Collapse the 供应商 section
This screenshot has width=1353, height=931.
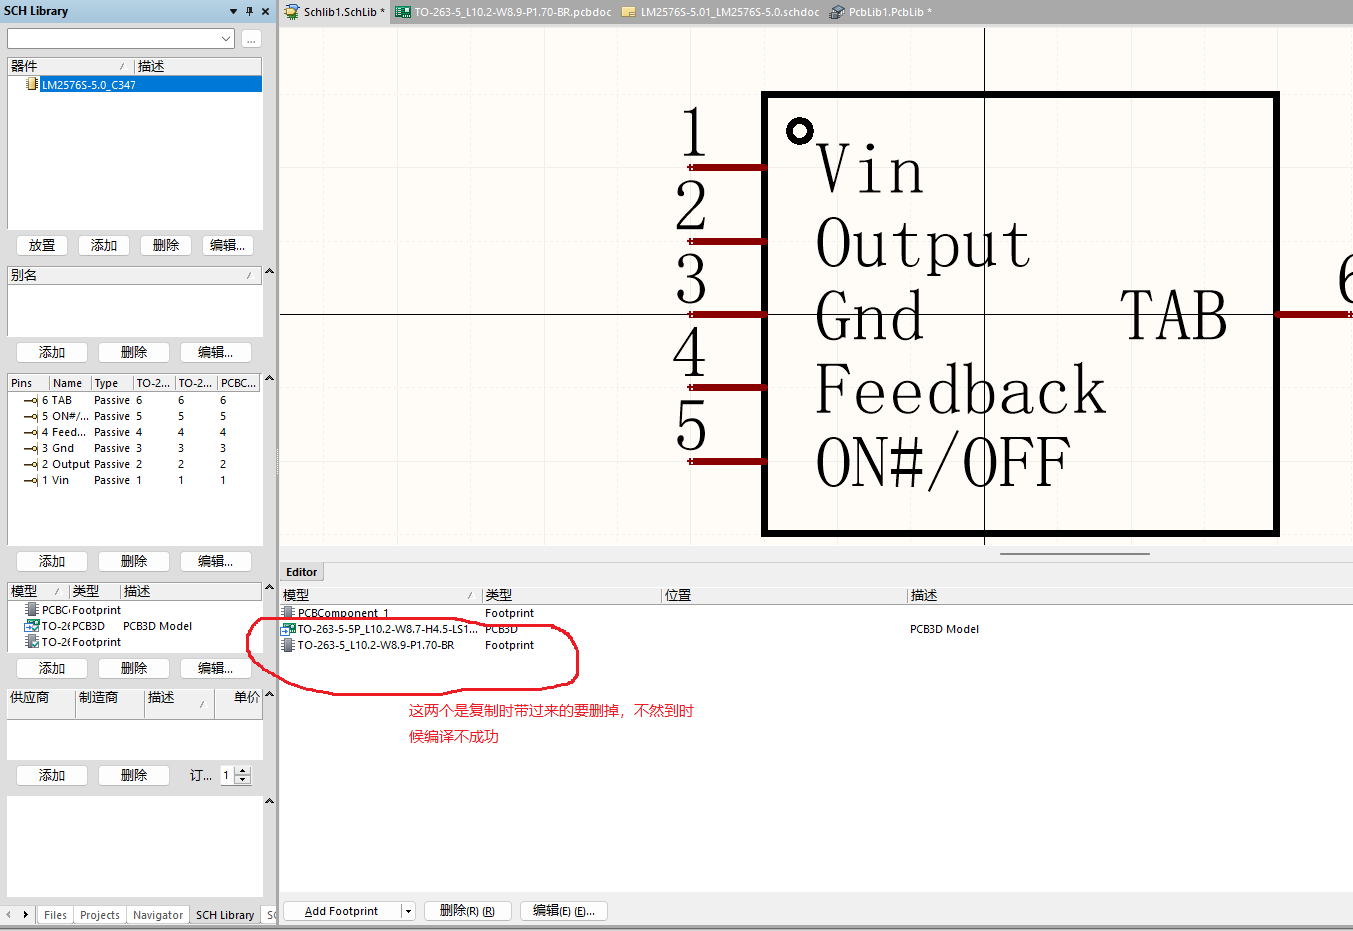[269, 694]
